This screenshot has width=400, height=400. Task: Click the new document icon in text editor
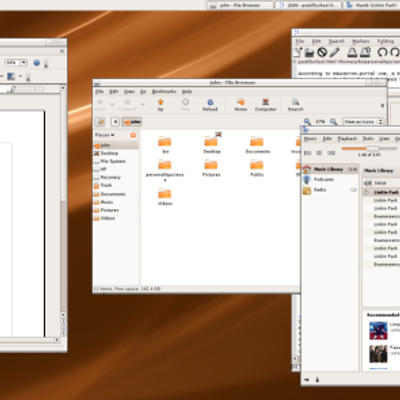[x=297, y=52]
